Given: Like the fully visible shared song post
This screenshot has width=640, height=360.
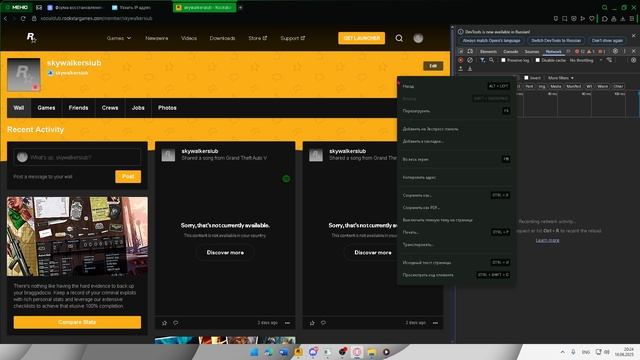Looking at the screenshot, I should point(164,323).
